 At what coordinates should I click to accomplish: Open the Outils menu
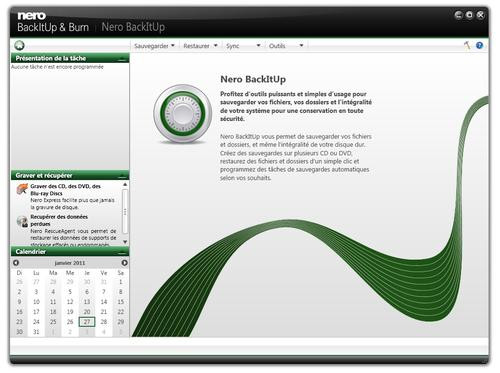(286, 46)
